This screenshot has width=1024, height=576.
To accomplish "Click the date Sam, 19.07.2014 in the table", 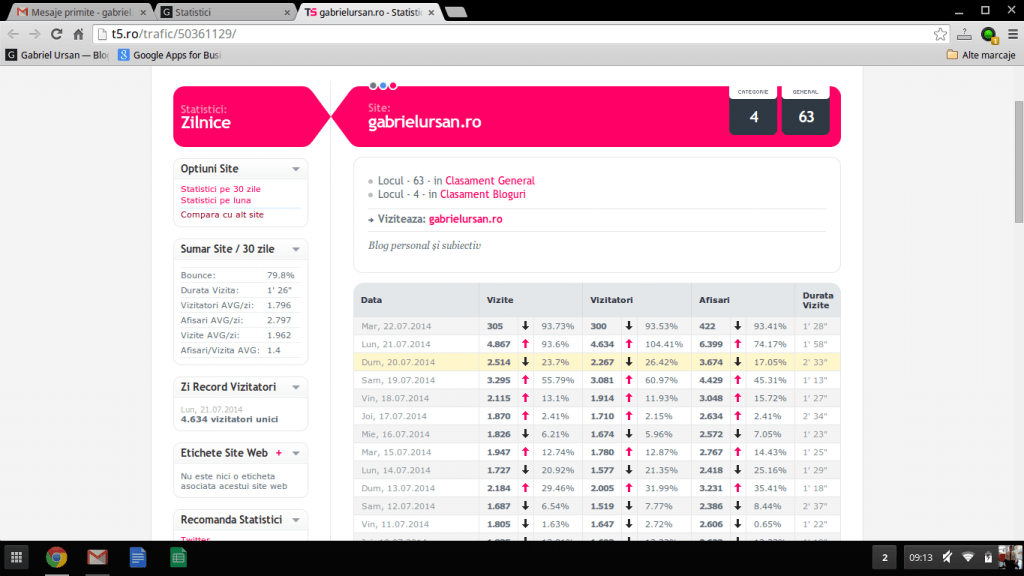I will pyautogui.click(x=396, y=380).
